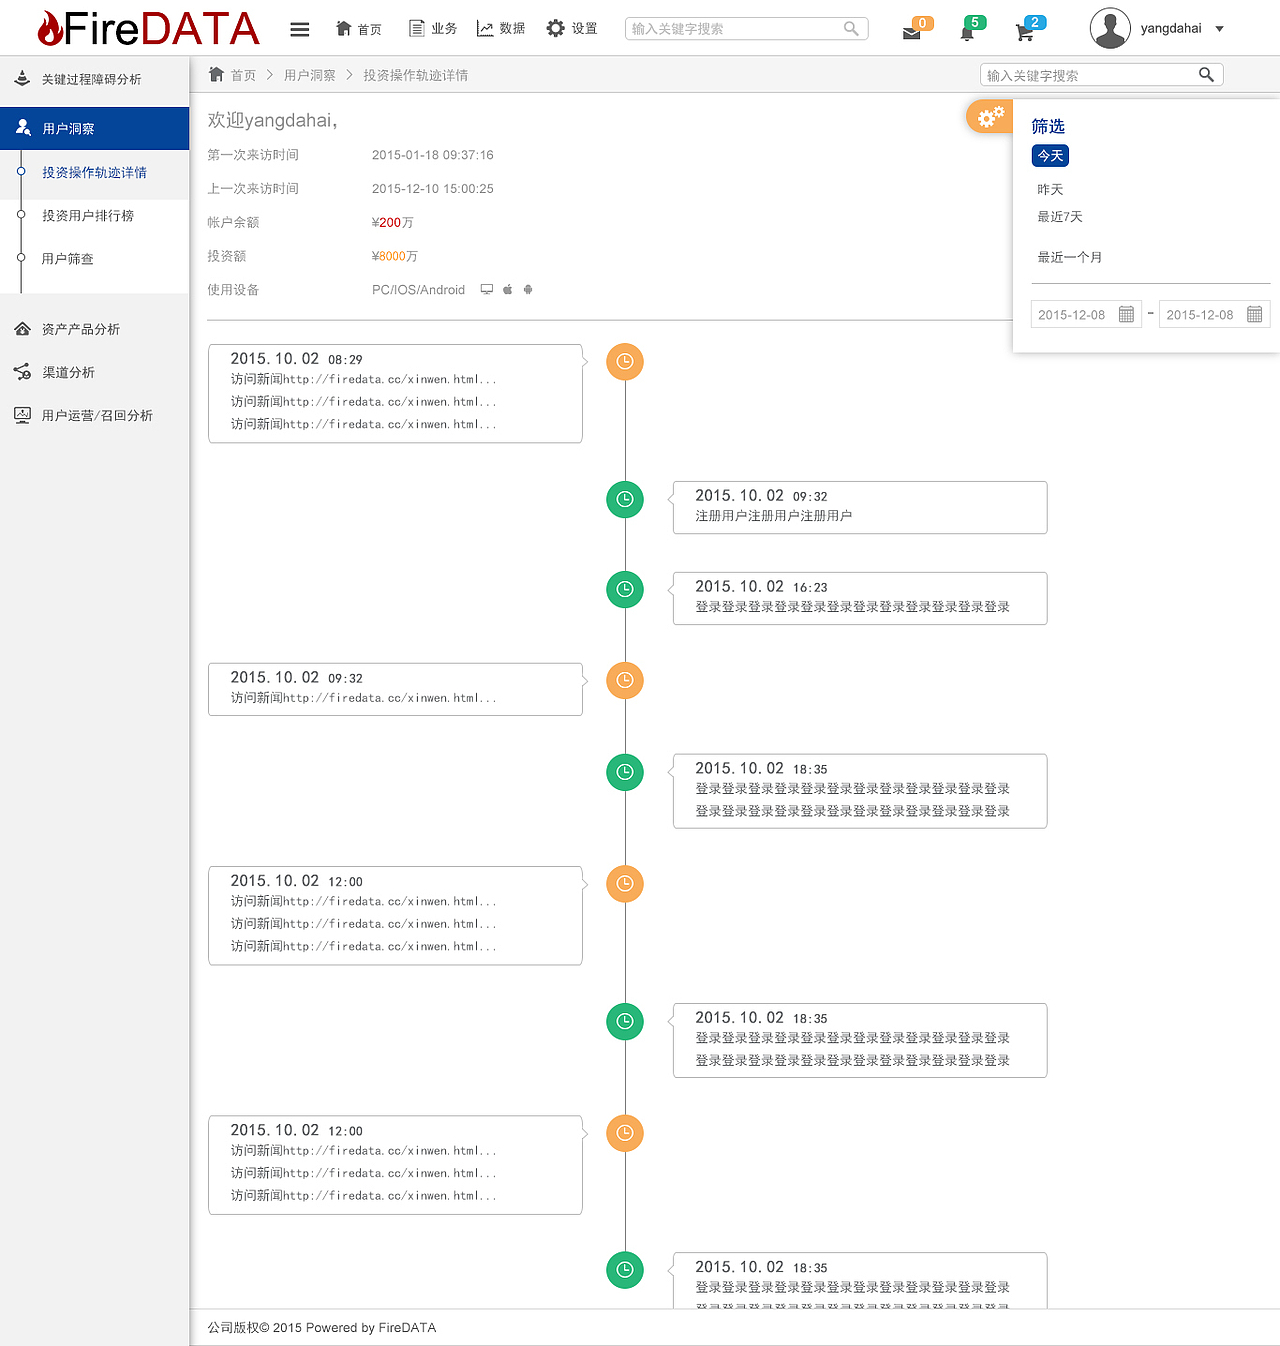Click the orange timeline clock at 08:29
The width and height of the screenshot is (1280, 1346).
pos(625,361)
